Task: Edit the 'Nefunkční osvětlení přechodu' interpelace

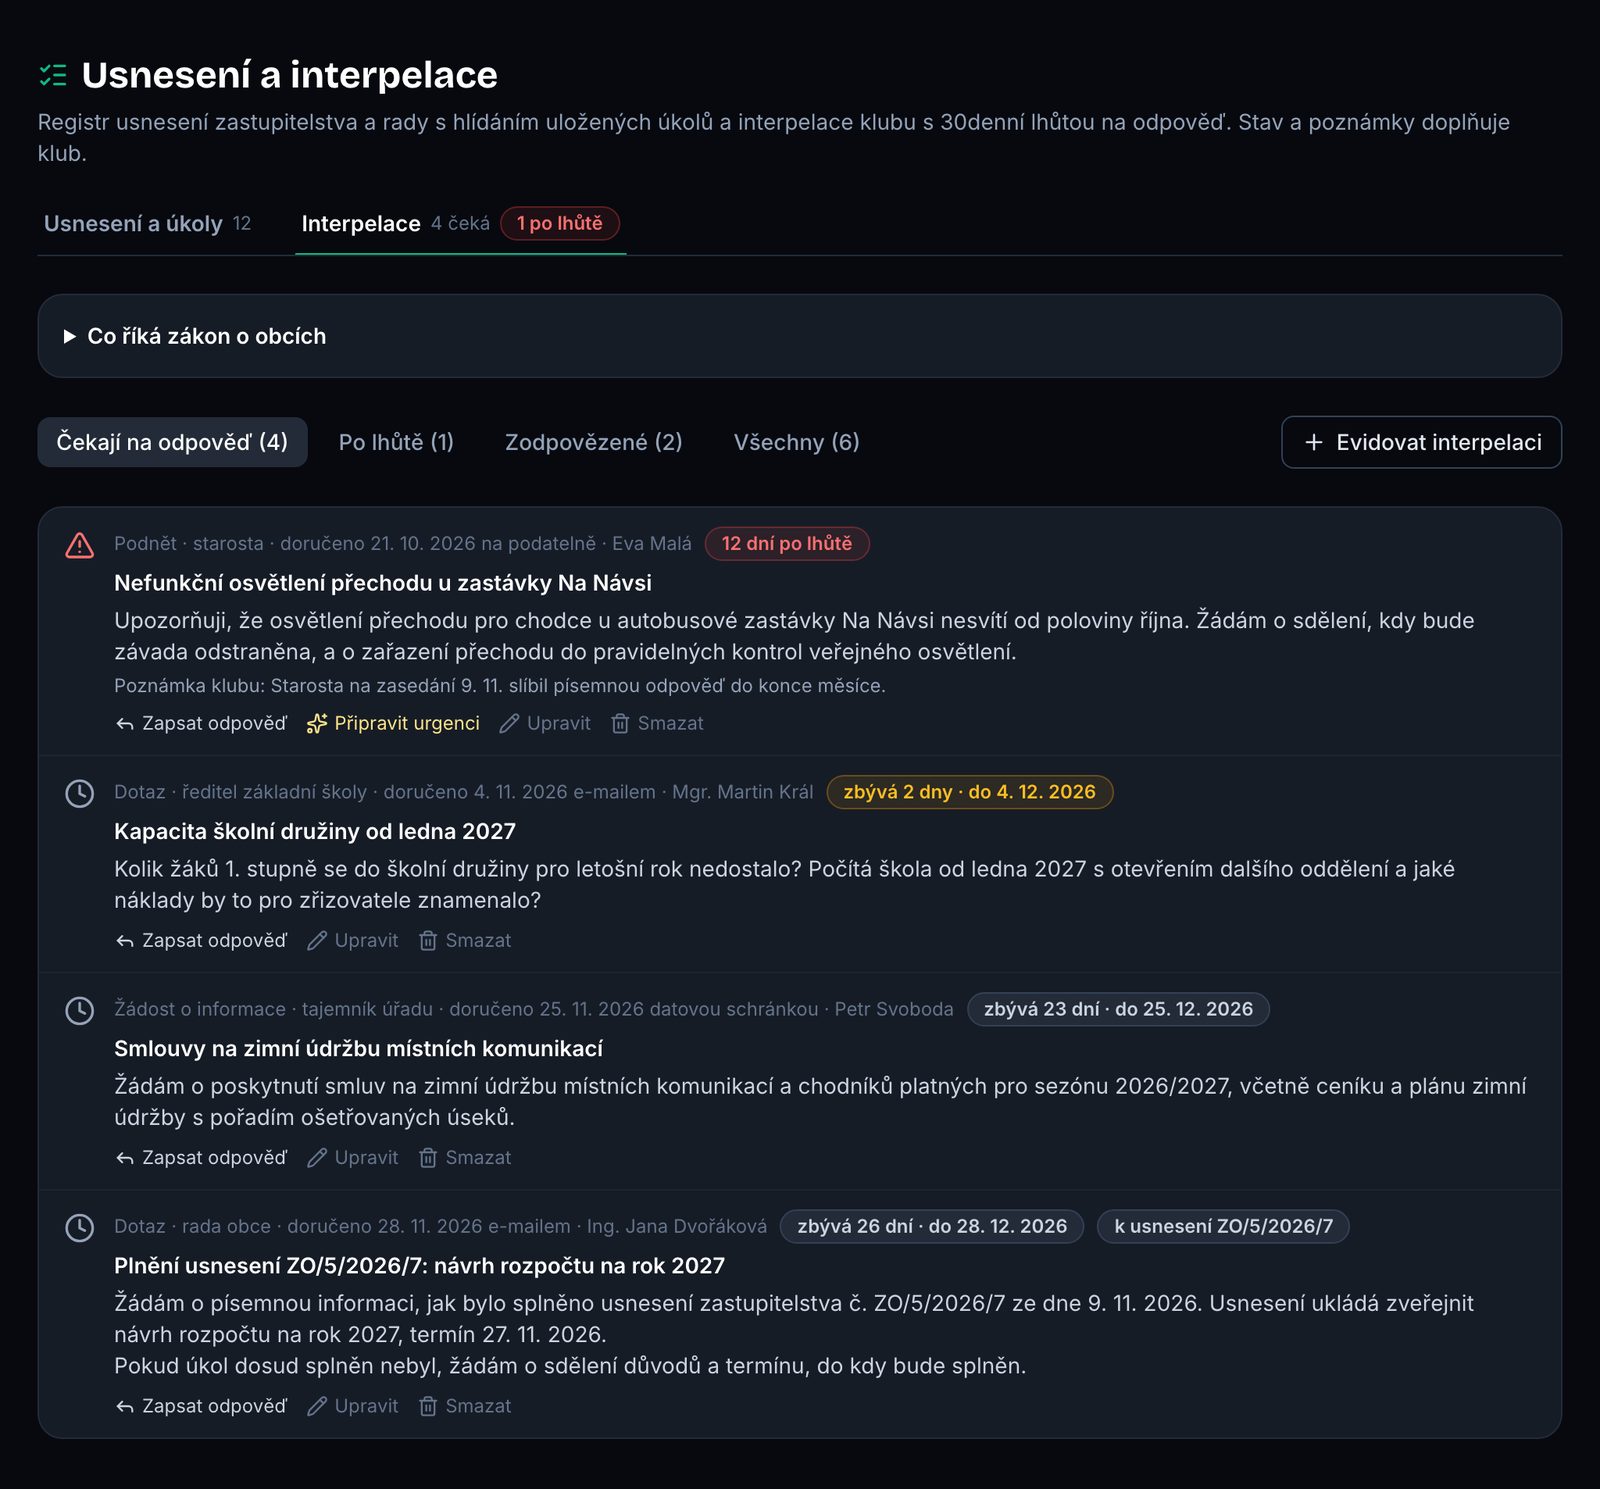Action: [545, 723]
